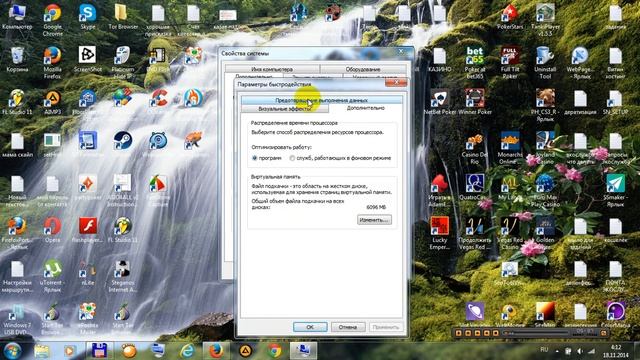
Task: Open Chrome from the taskbar
Action: click(275, 351)
